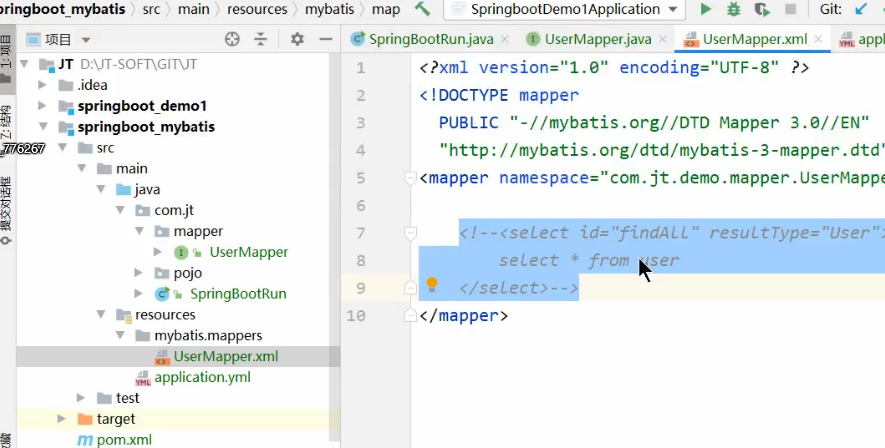885x448 pixels.
Task: Expand the pojo package
Action: point(138,273)
